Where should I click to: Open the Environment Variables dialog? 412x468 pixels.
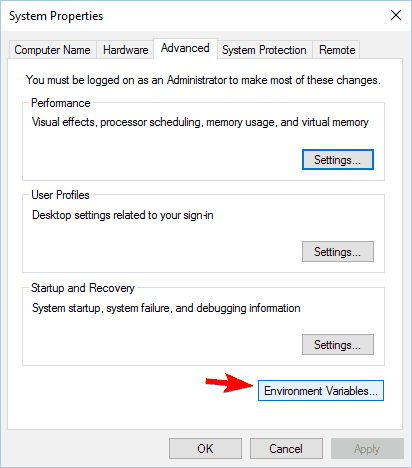point(321,390)
